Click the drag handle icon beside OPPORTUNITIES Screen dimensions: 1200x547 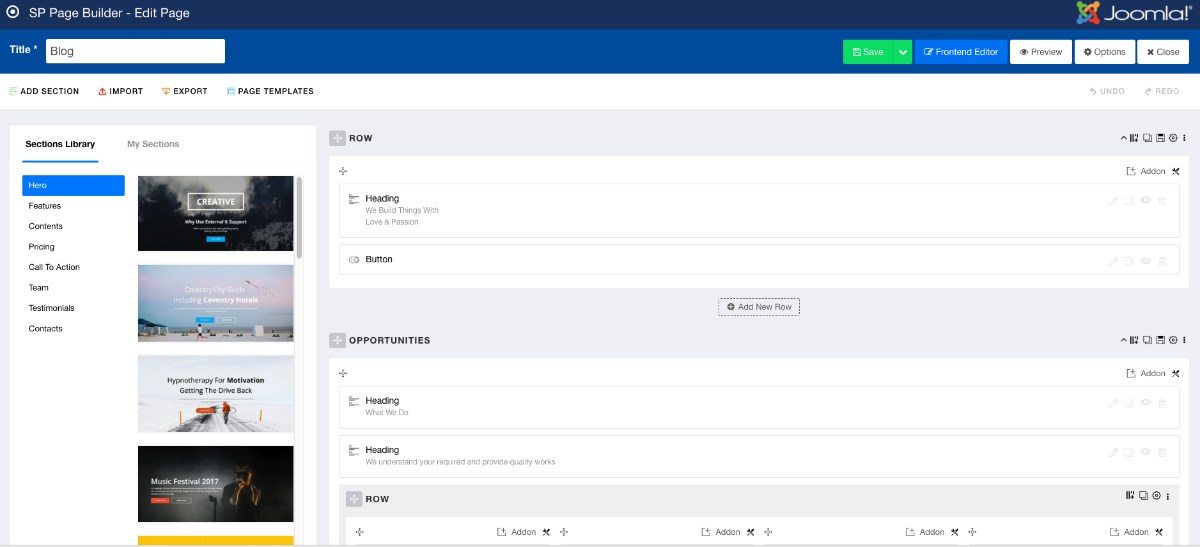pyautogui.click(x=337, y=341)
